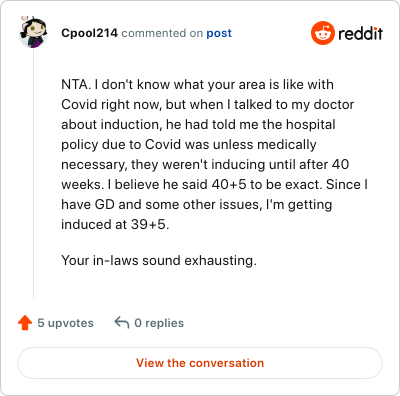Image resolution: width=400 pixels, height=396 pixels.
Task: Click the line starting "policy due to Covid"
Action: click(x=189, y=145)
